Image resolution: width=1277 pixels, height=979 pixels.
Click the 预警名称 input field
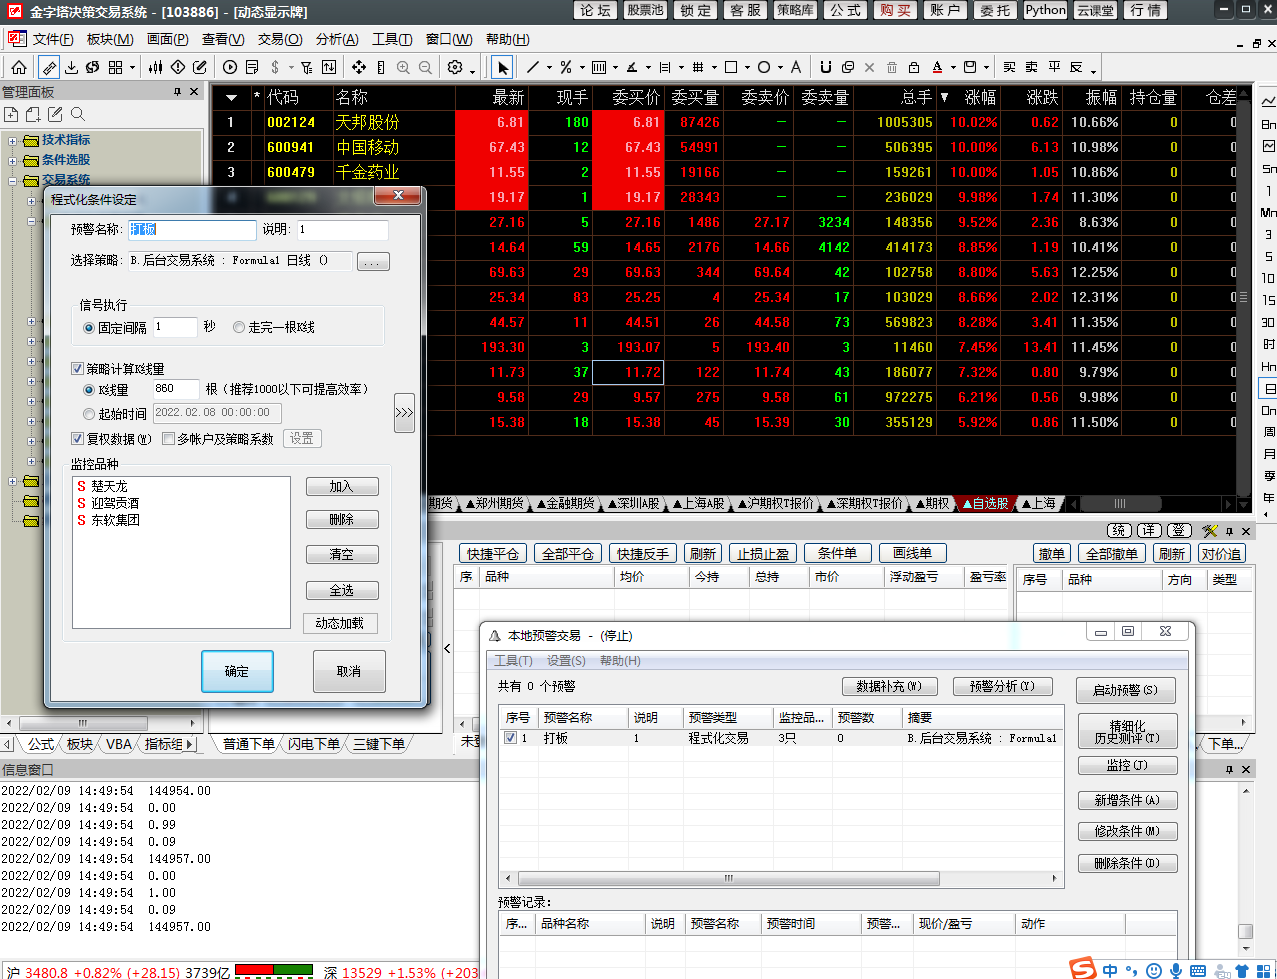tap(192, 230)
